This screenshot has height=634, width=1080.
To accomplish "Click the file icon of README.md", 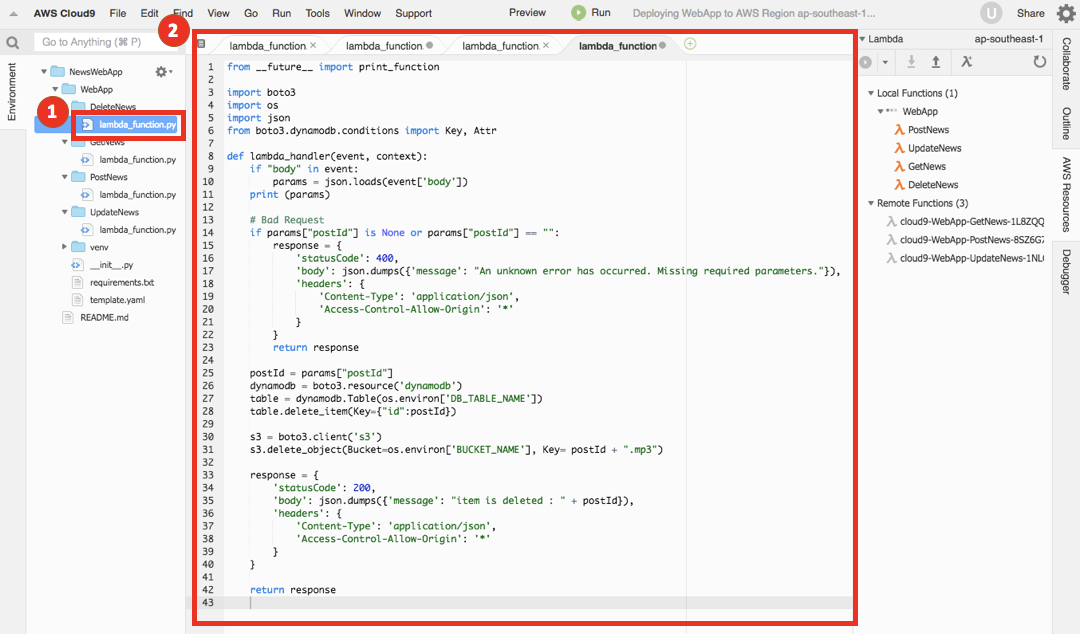I will (68, 318).
